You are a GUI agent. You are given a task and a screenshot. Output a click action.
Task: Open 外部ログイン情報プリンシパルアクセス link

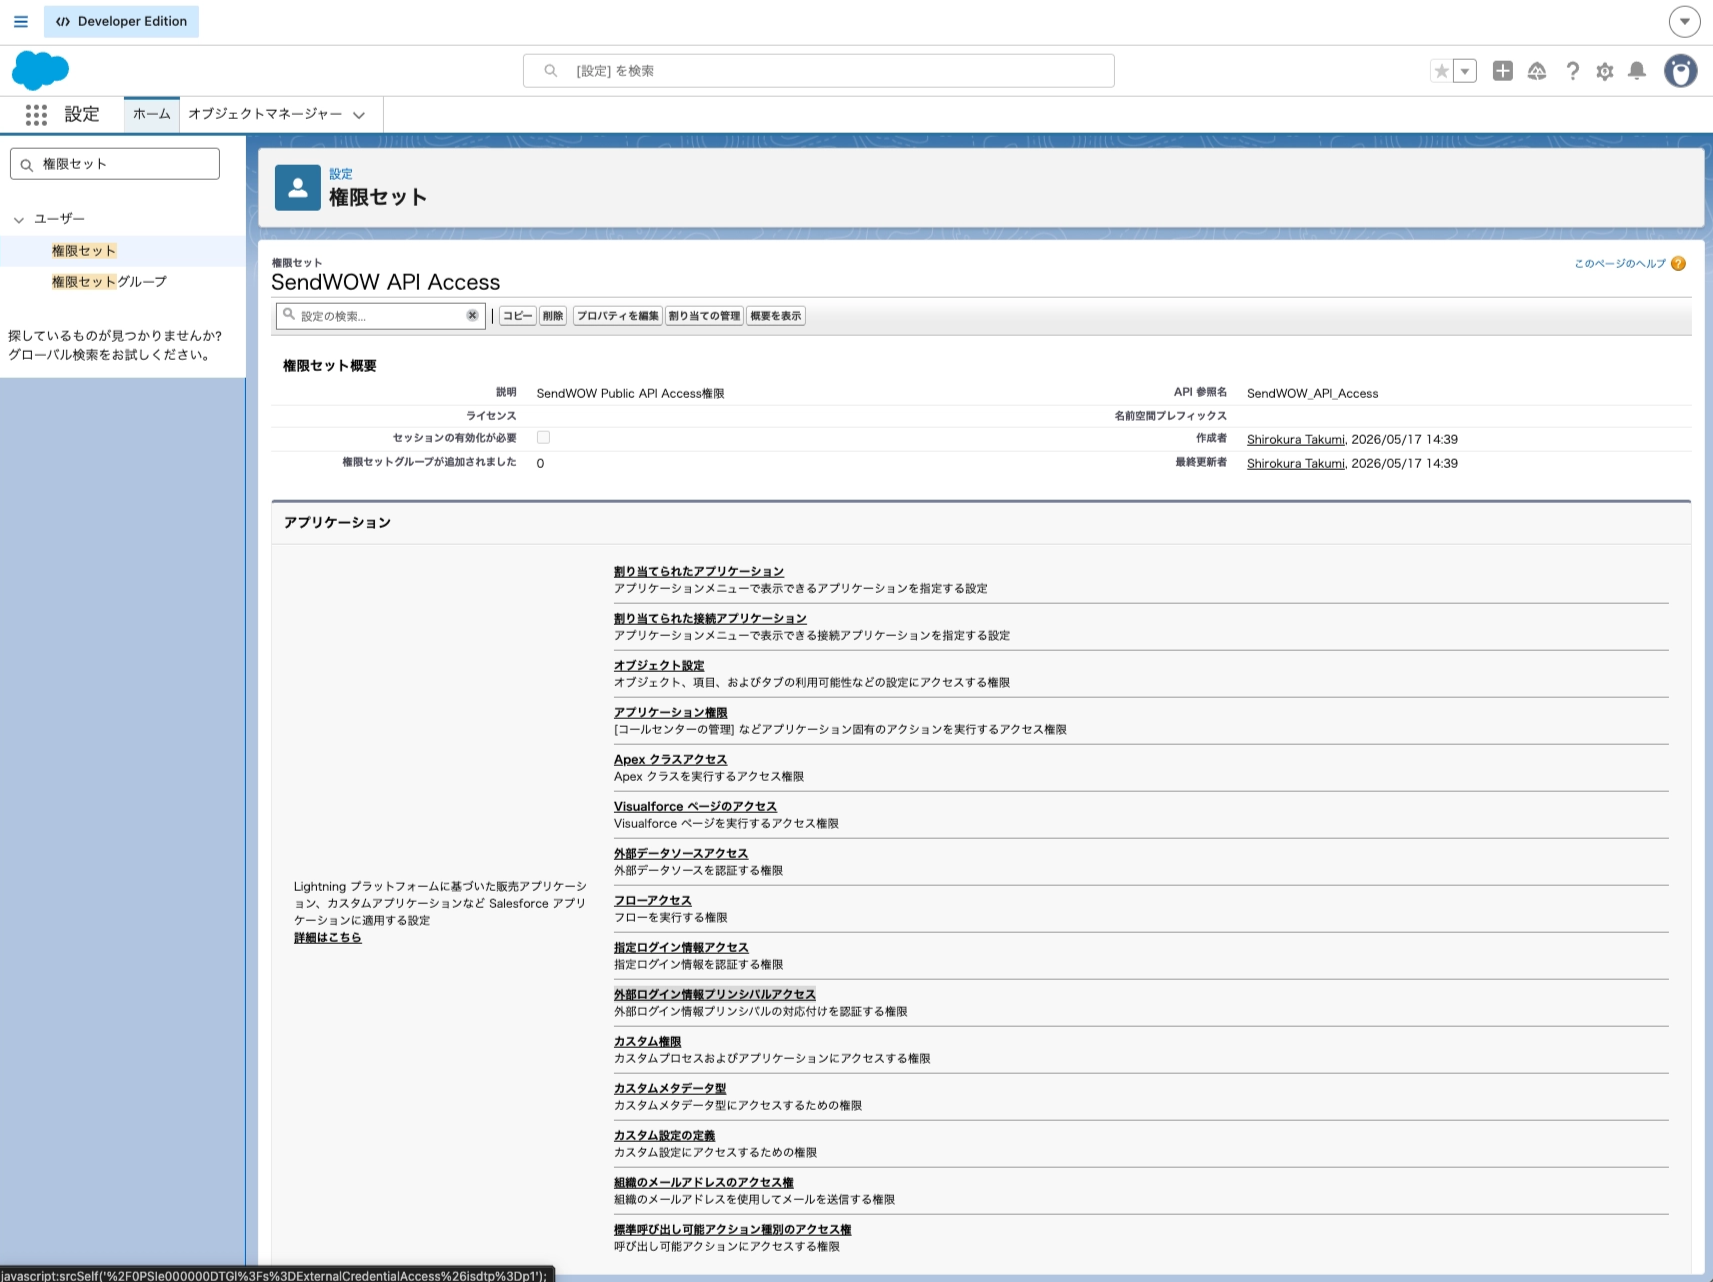coord(715,995)
